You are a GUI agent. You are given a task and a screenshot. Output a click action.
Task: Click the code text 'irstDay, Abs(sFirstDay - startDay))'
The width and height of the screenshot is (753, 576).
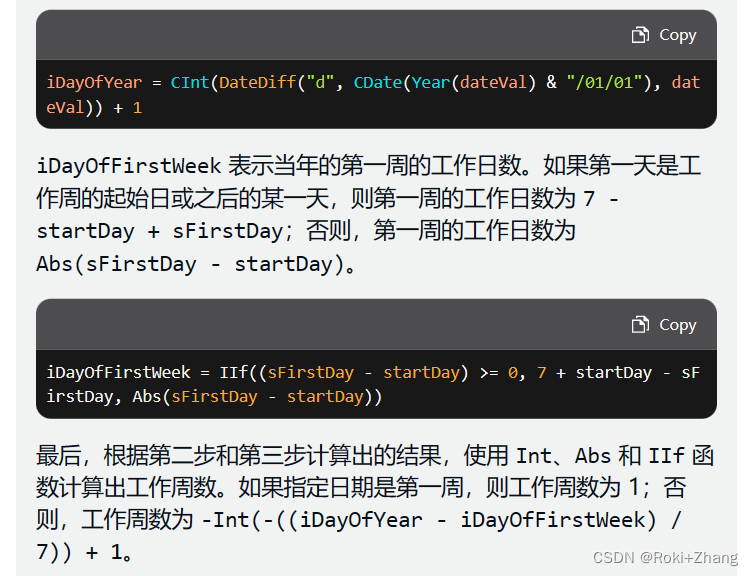[214, 397]
